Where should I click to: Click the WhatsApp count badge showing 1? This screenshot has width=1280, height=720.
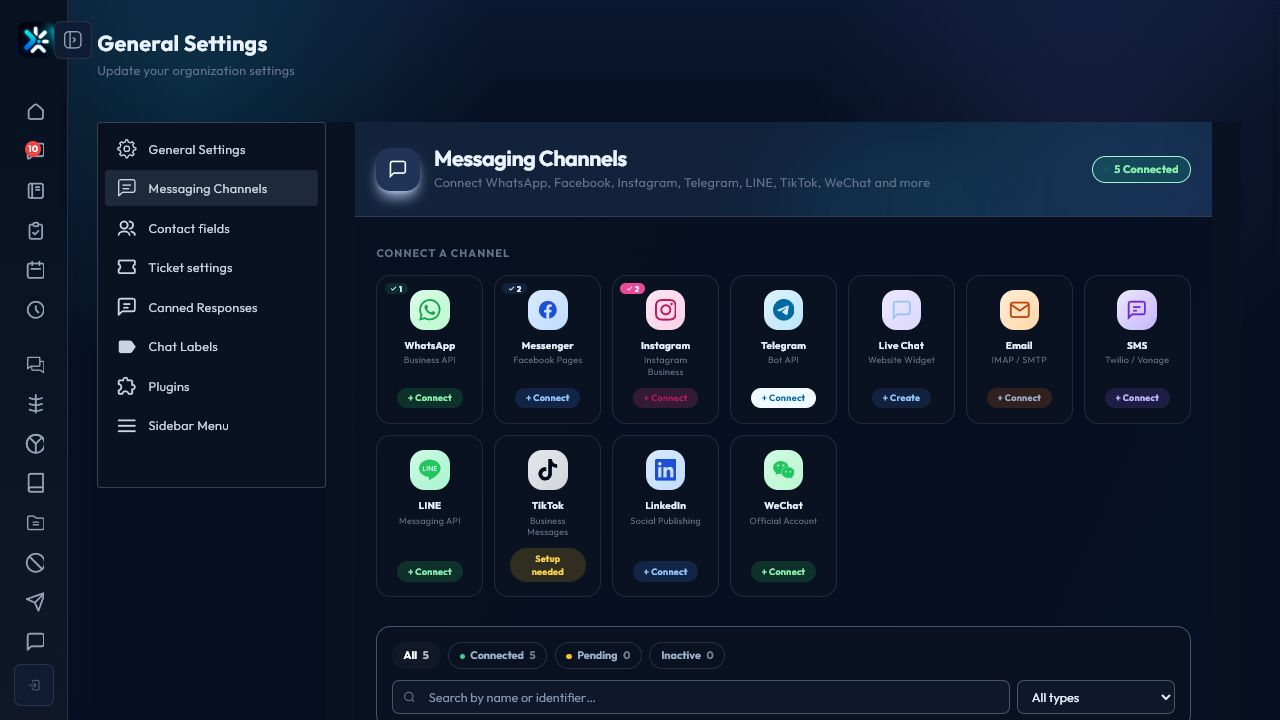click(x=397, y=289)
